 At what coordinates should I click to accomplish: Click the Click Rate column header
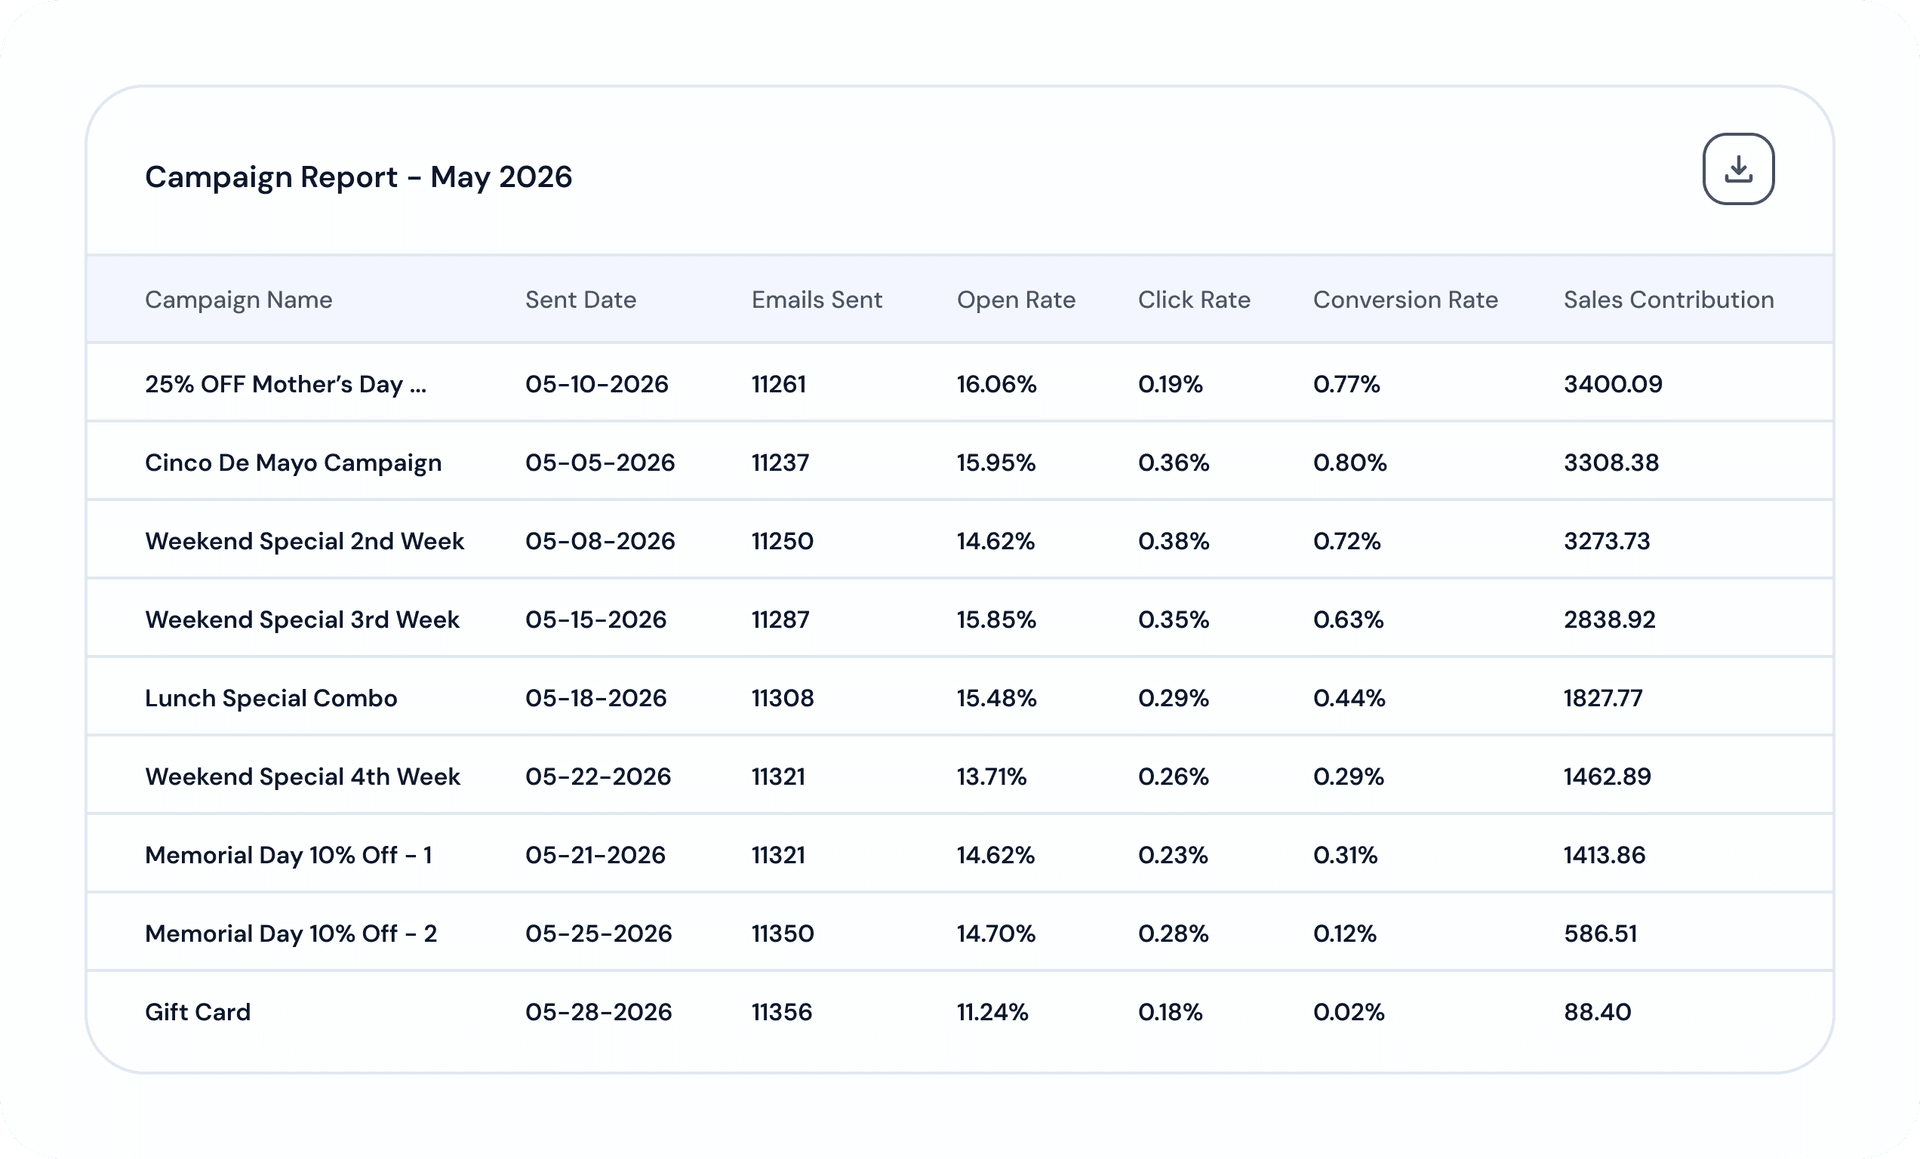tap(1194, 300)
